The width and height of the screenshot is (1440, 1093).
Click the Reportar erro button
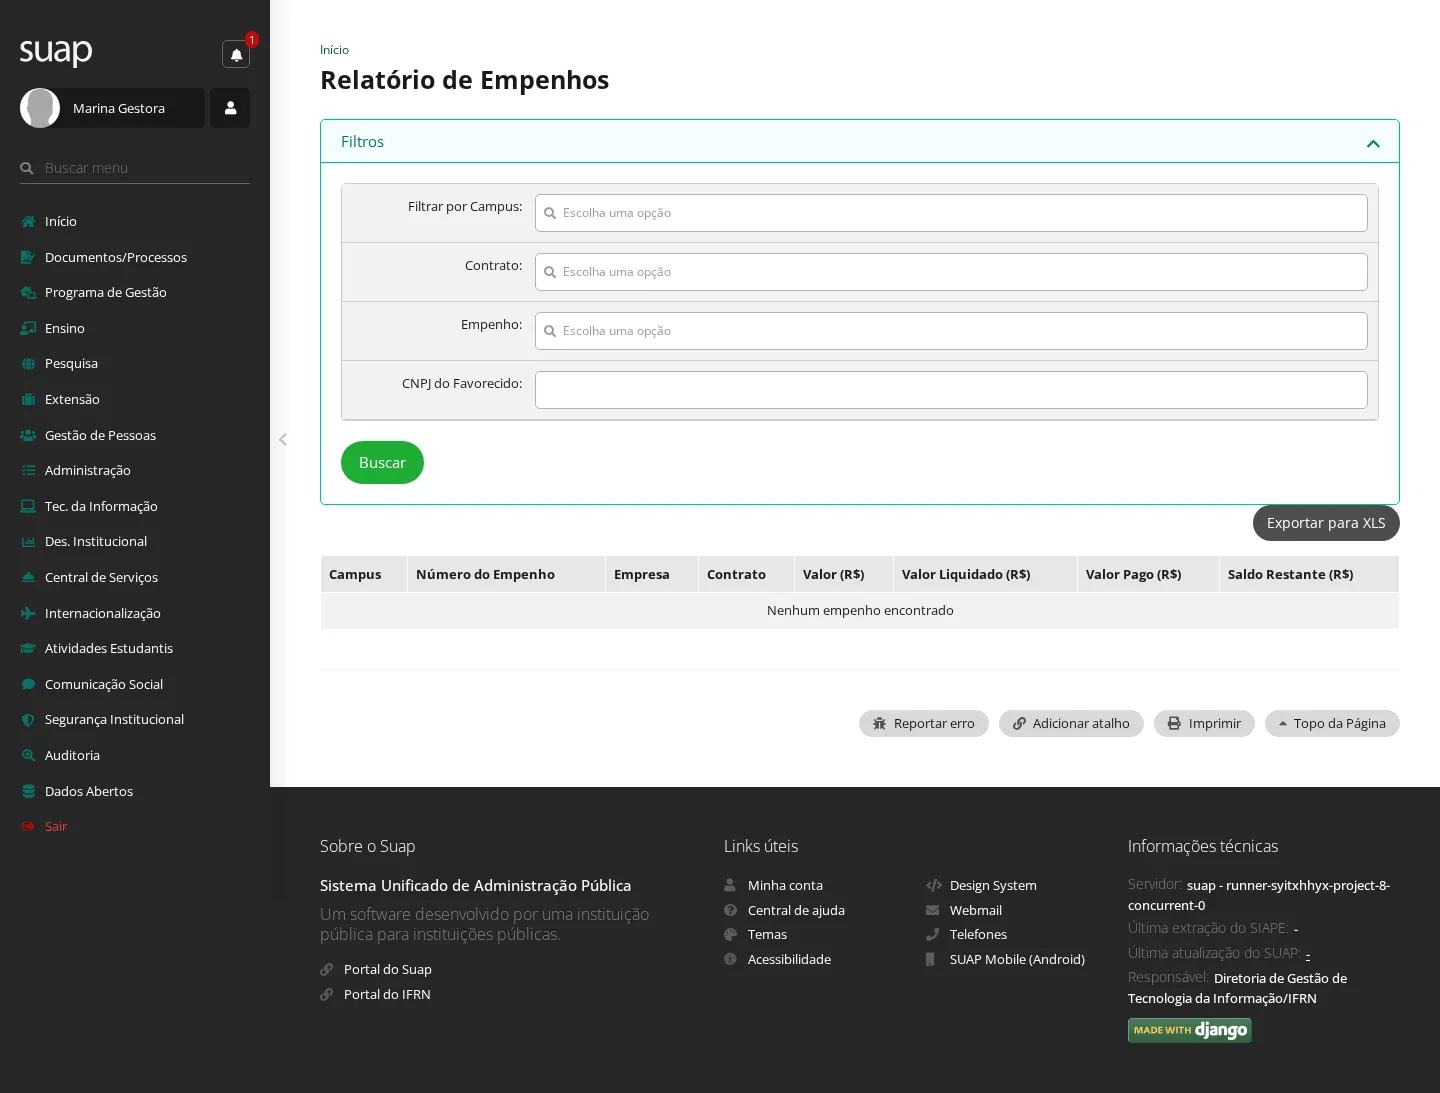(924, 723)
